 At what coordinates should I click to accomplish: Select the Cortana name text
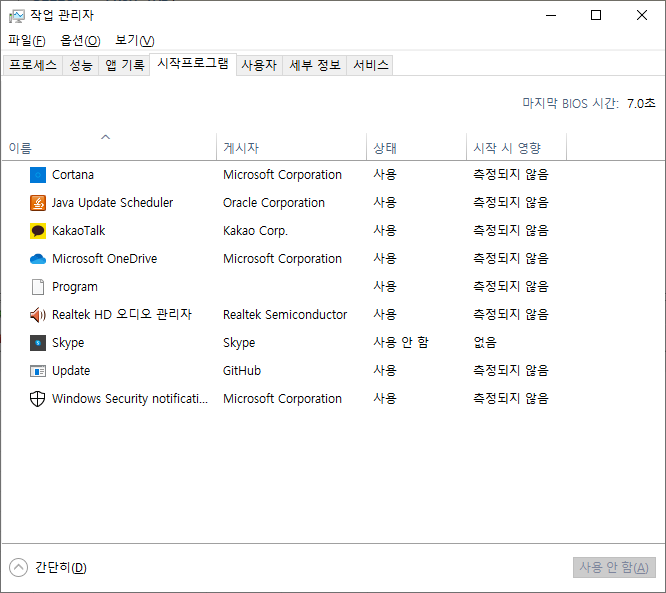(73, 175)
